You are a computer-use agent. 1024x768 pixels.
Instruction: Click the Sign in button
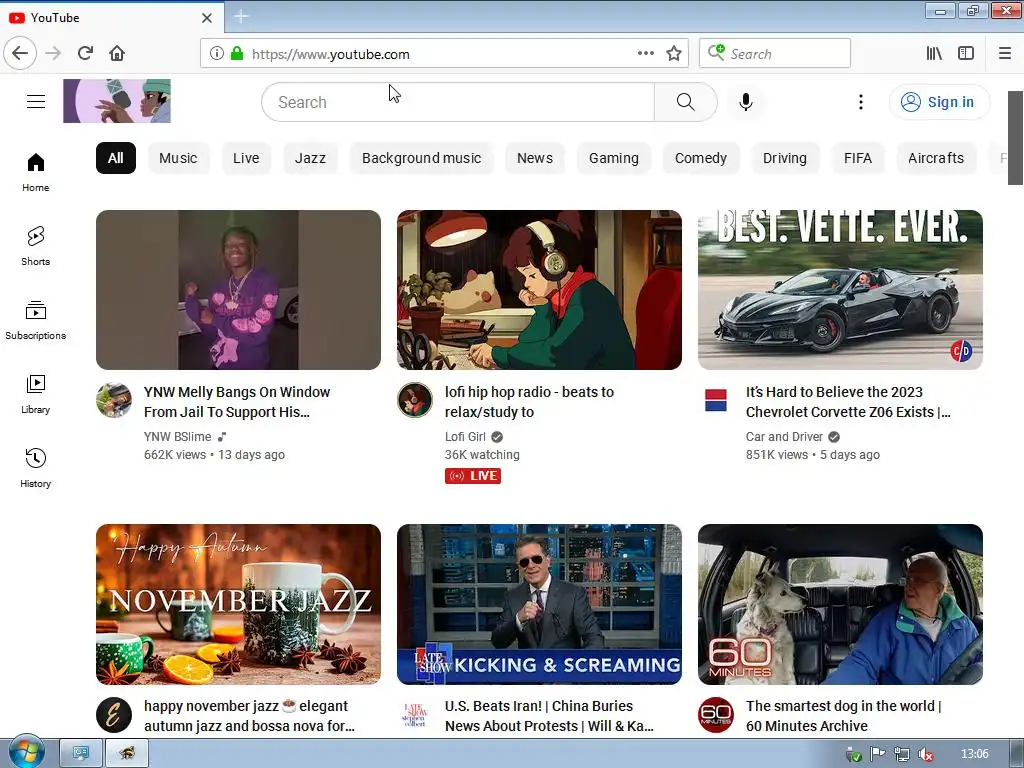(x=939, y=102)
